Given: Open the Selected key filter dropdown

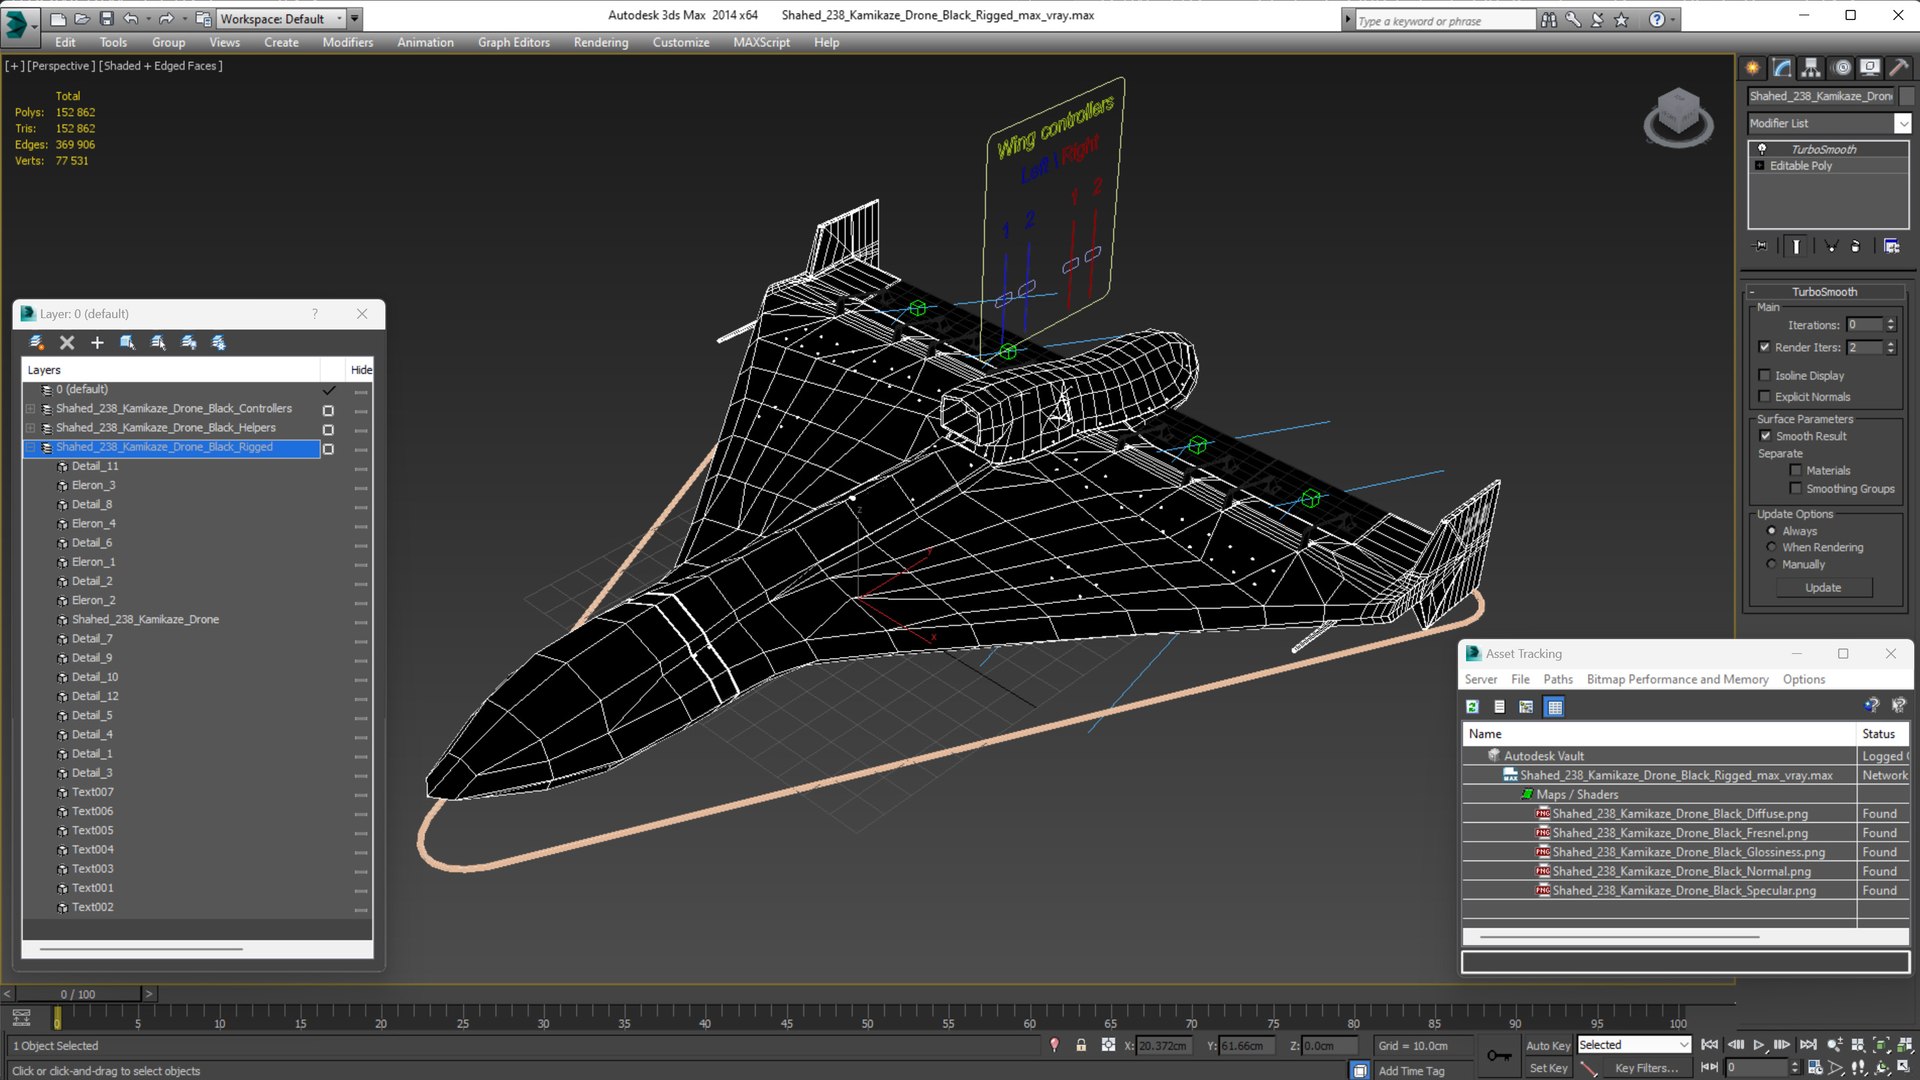Looking at the screenshot, I should (1634, 1045).
